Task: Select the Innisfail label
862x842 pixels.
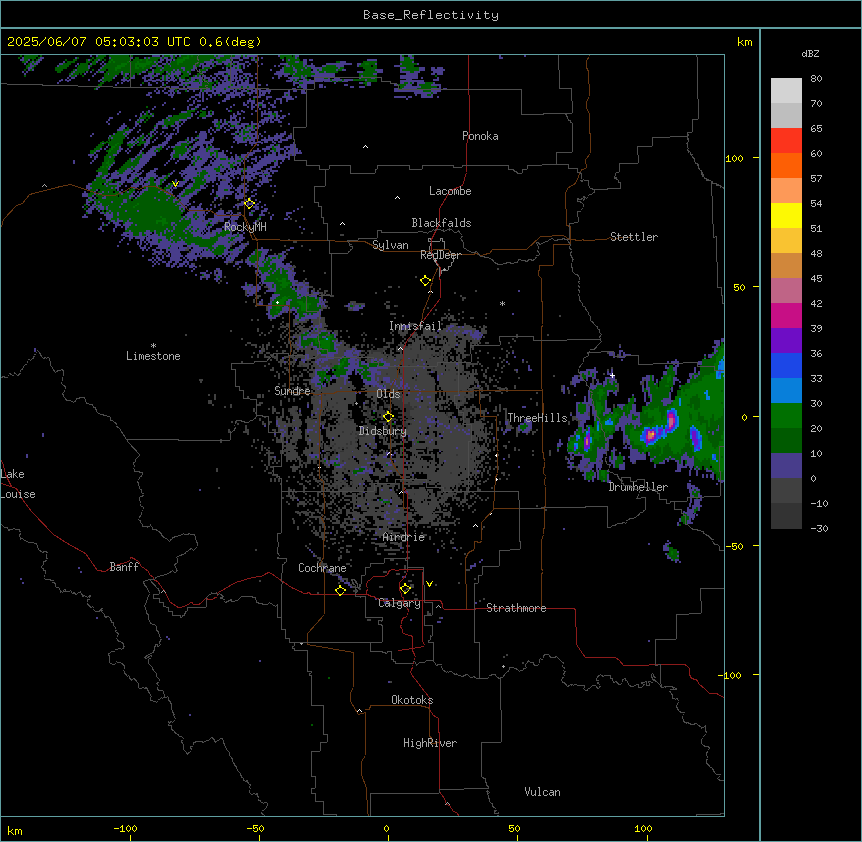Action: click(416, 326)
